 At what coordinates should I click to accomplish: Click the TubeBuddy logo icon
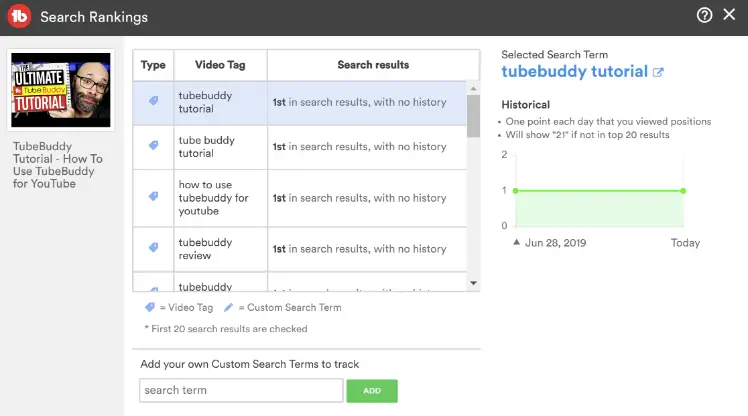point(19,16)
